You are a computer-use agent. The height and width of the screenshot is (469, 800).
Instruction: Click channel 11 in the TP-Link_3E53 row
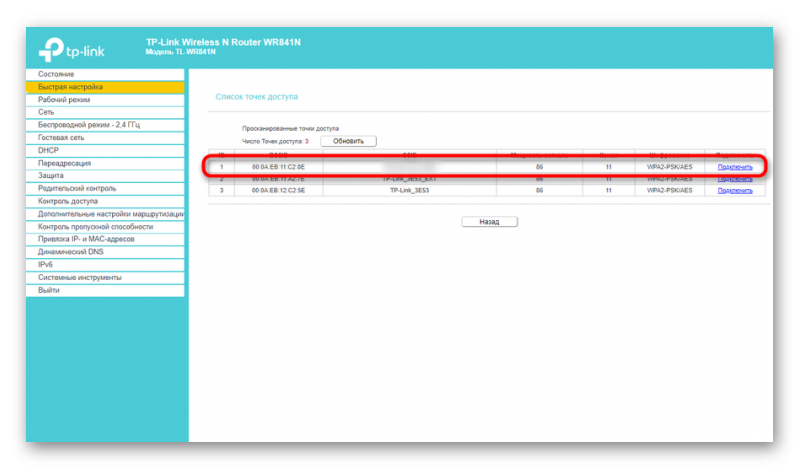pyautogui.click(x=608, y=190)
